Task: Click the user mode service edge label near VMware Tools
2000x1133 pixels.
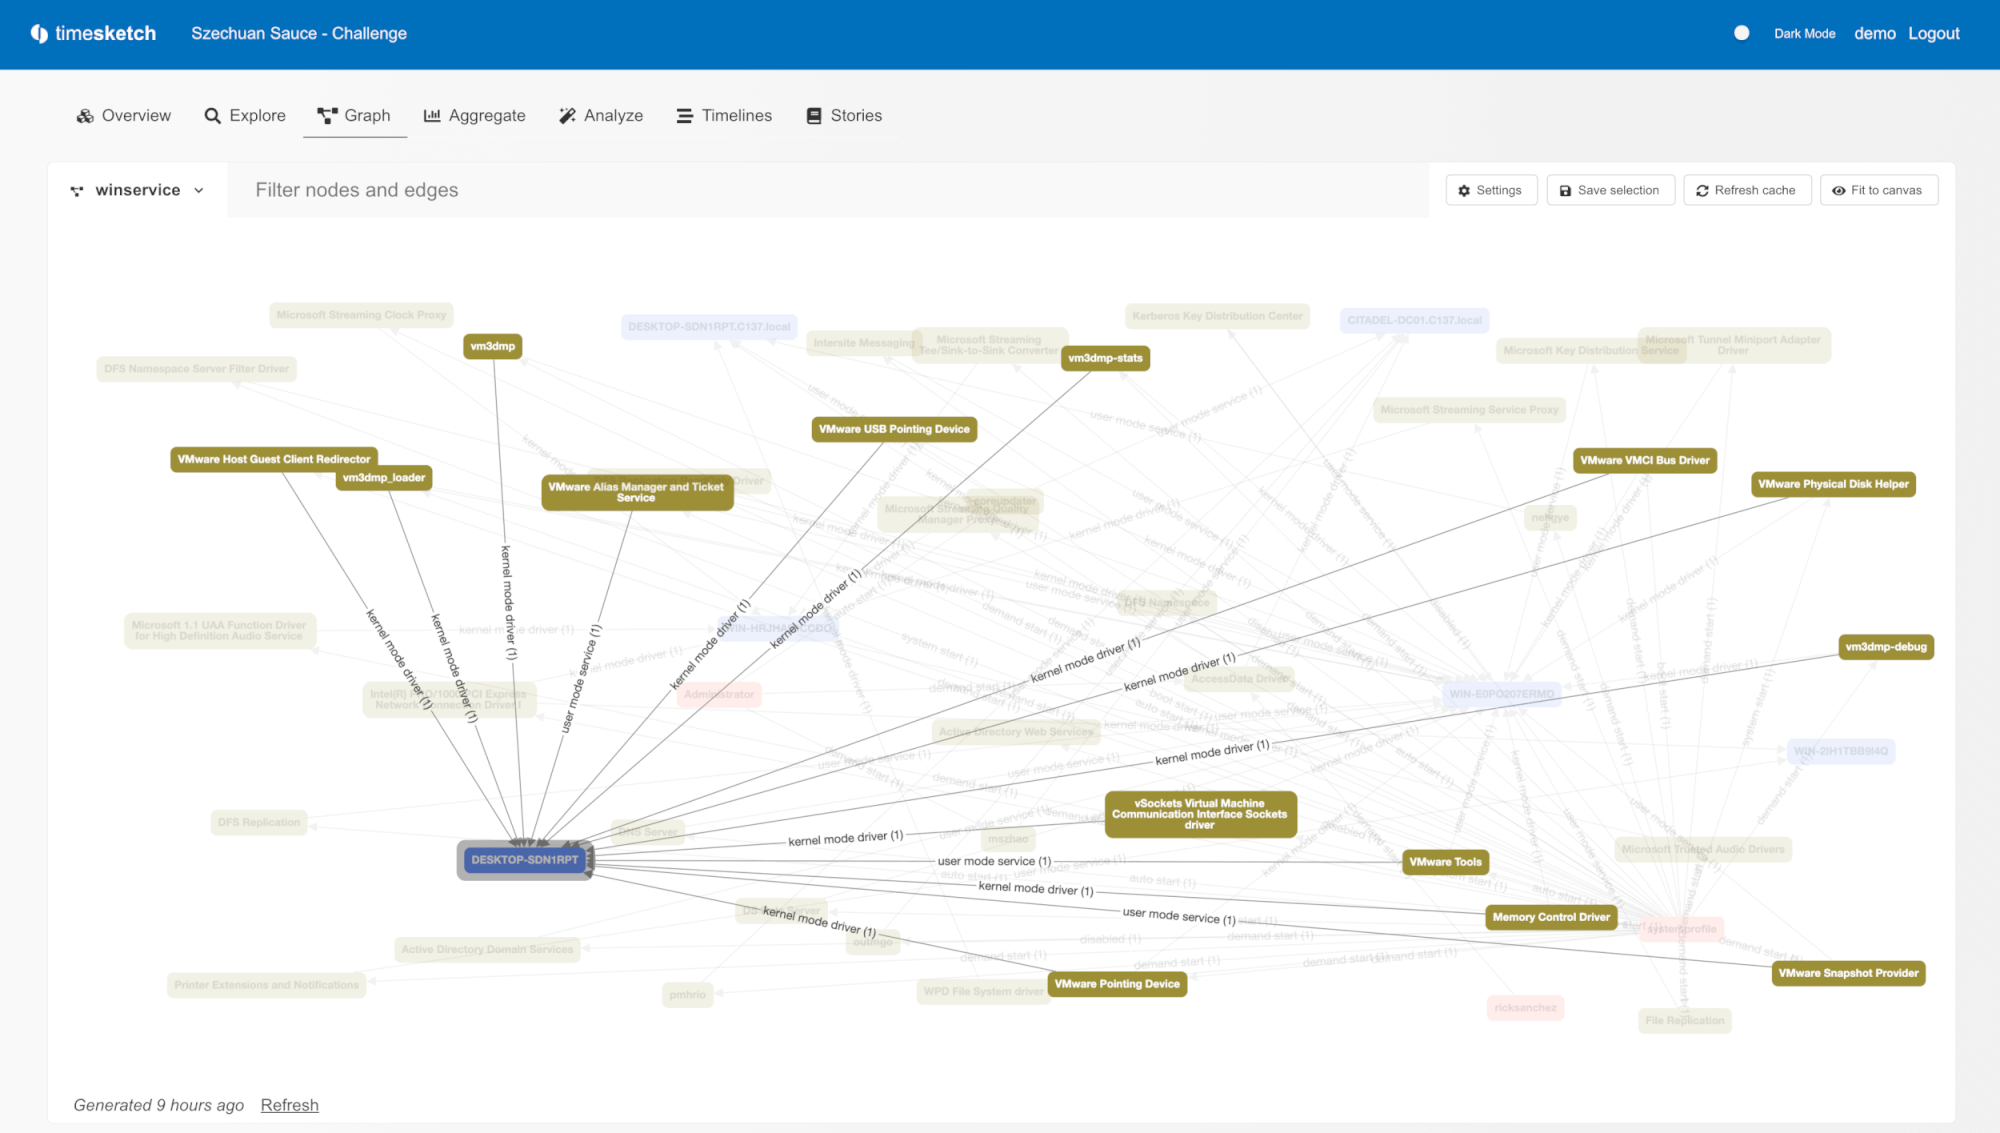Action: point(994,861)
